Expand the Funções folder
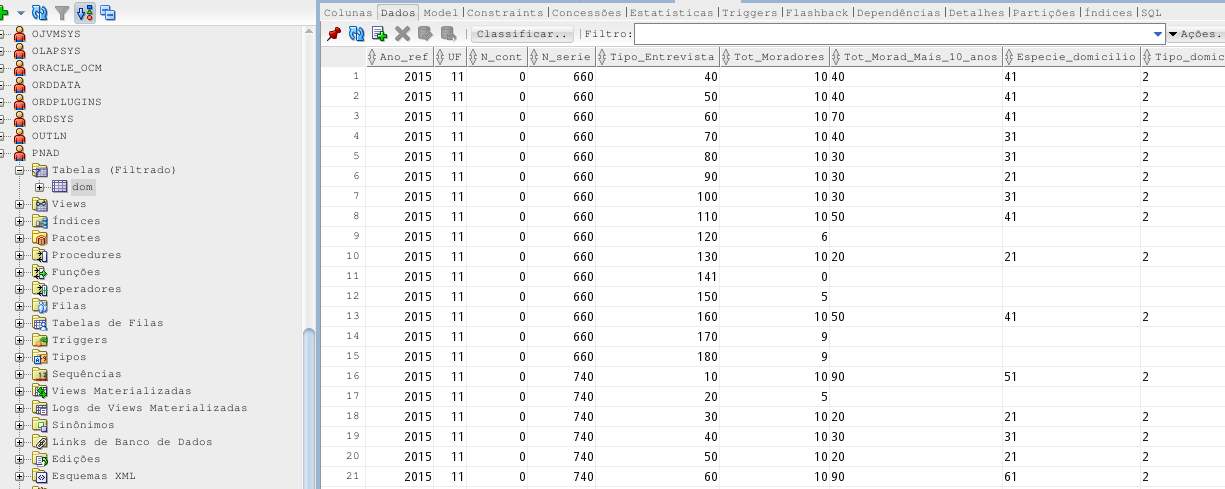1225x489 pixels. coord(20,272)
